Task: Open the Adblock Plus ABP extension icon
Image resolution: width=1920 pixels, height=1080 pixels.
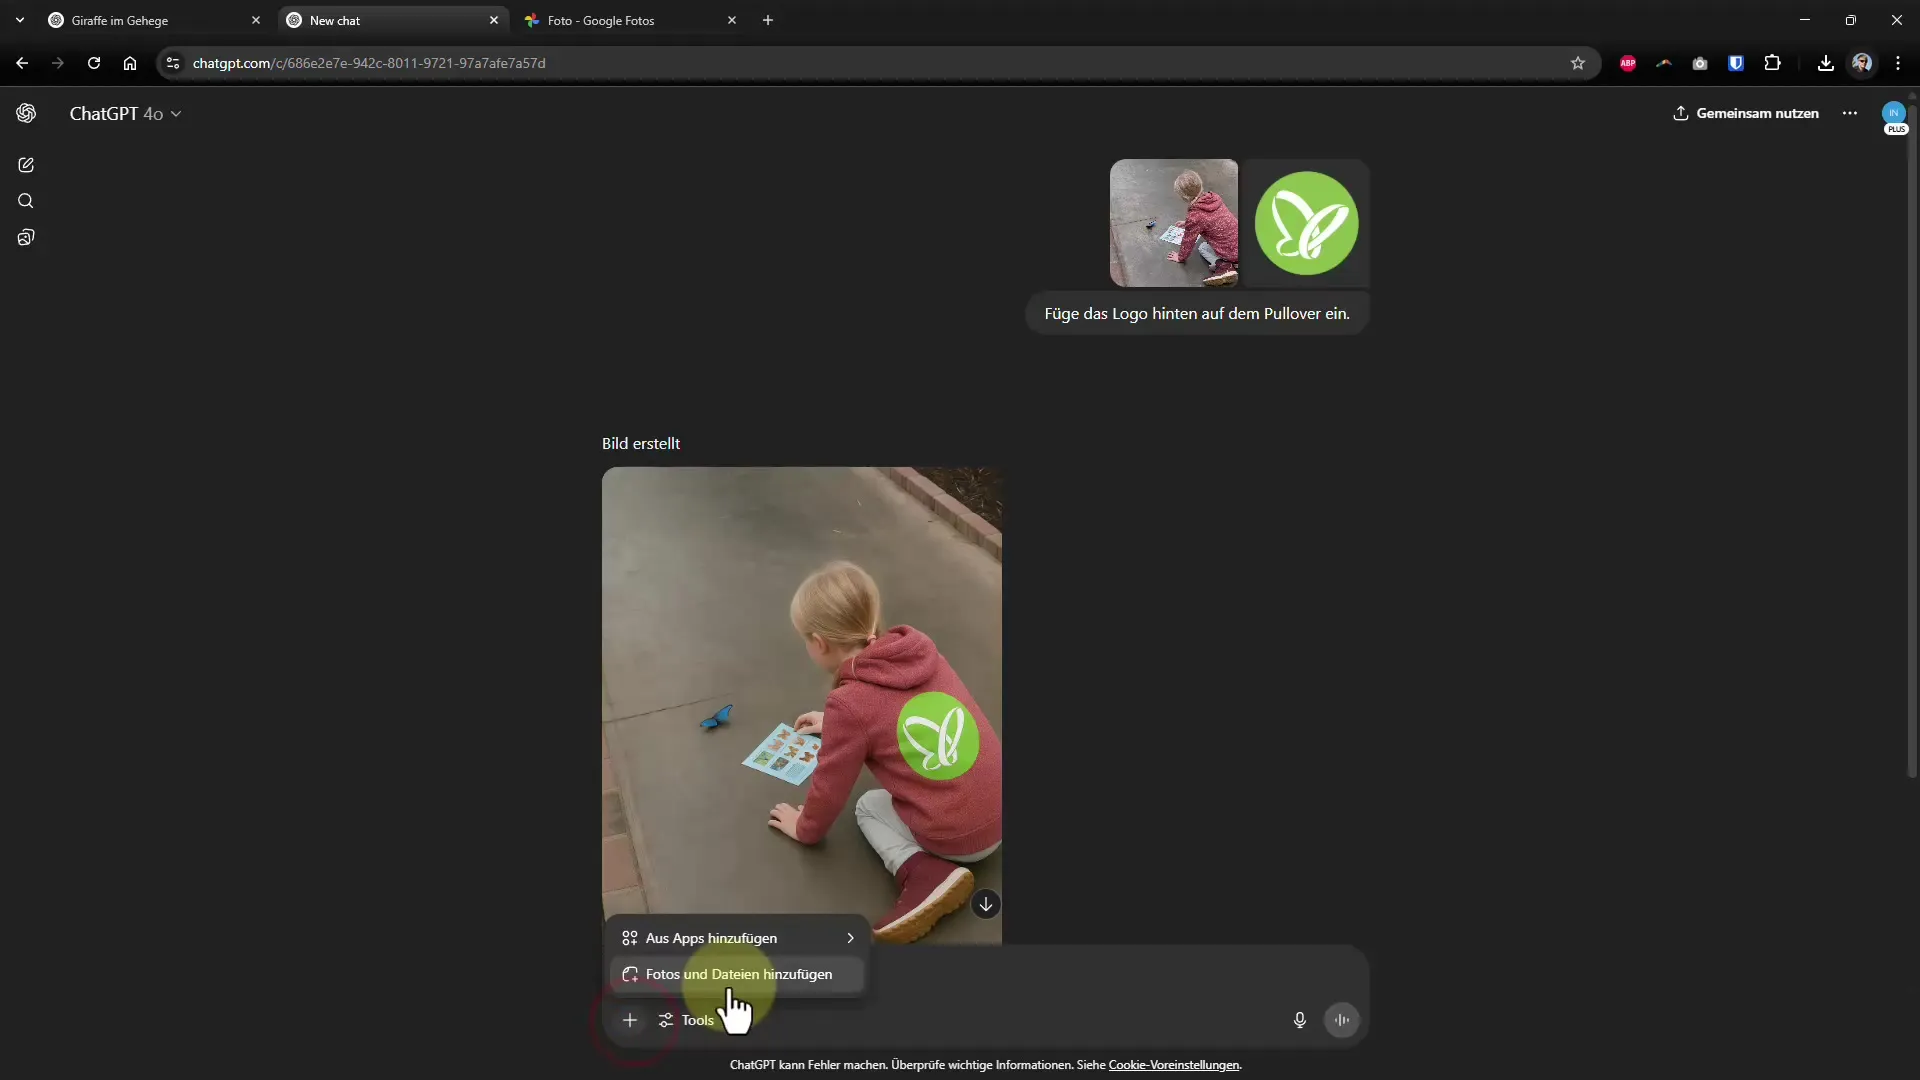Action: [x=1628, y=63]
